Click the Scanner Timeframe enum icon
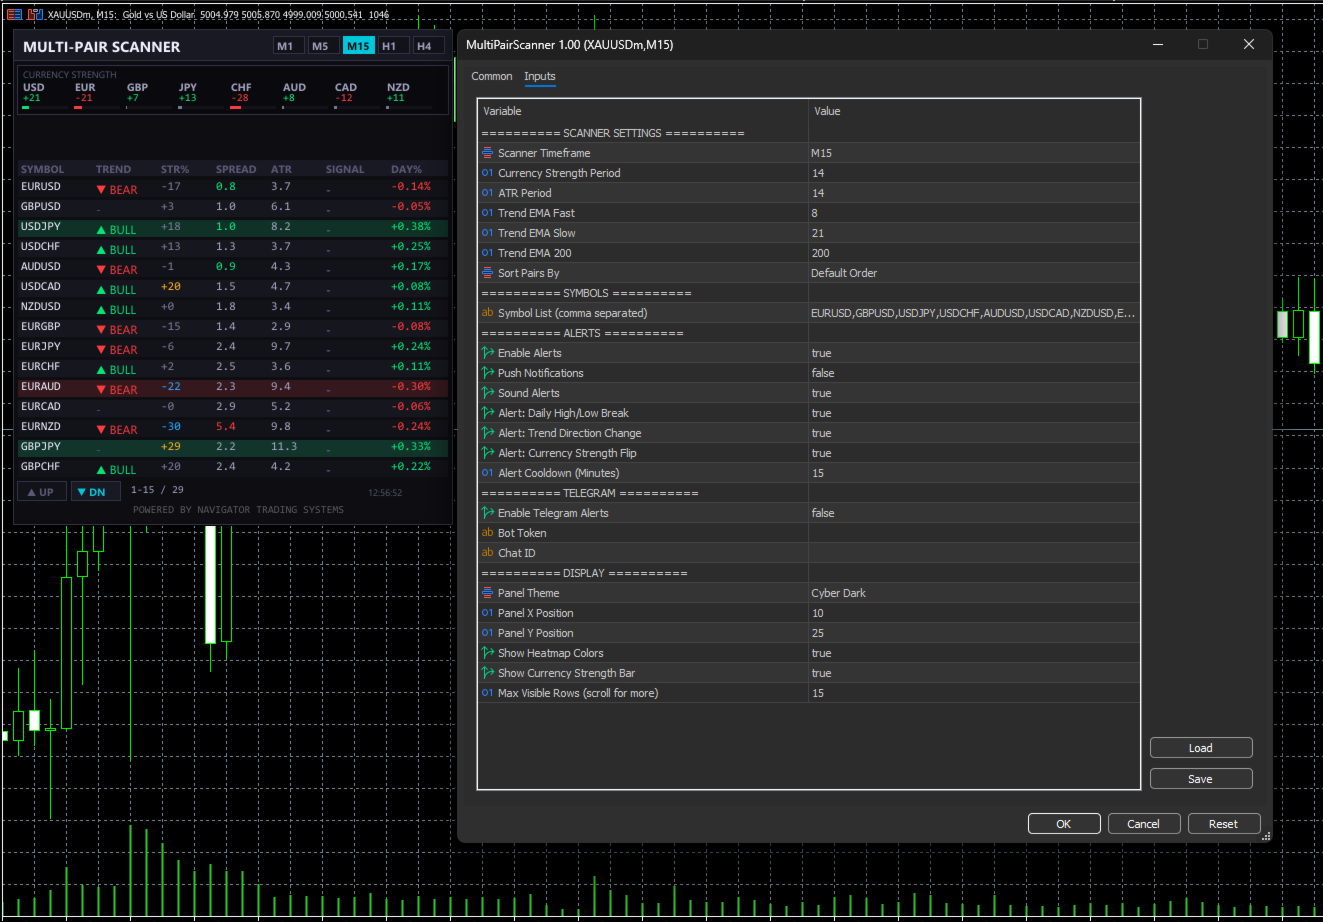This screenshot has height=922, width=1323. tap(488, 153)
